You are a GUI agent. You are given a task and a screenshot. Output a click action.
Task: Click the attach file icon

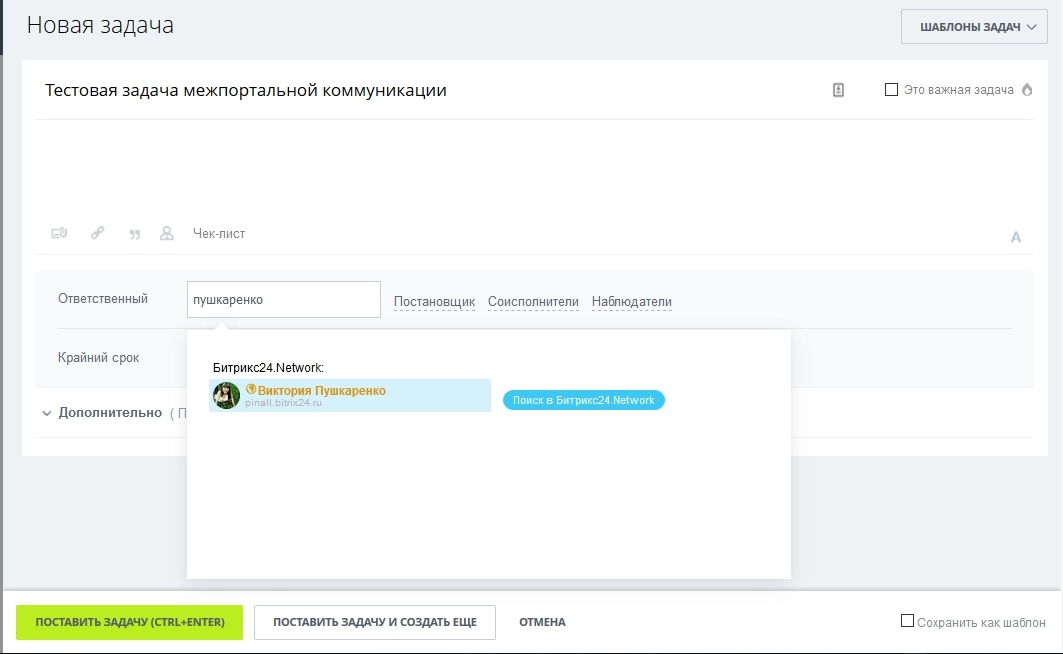[59, 233]
